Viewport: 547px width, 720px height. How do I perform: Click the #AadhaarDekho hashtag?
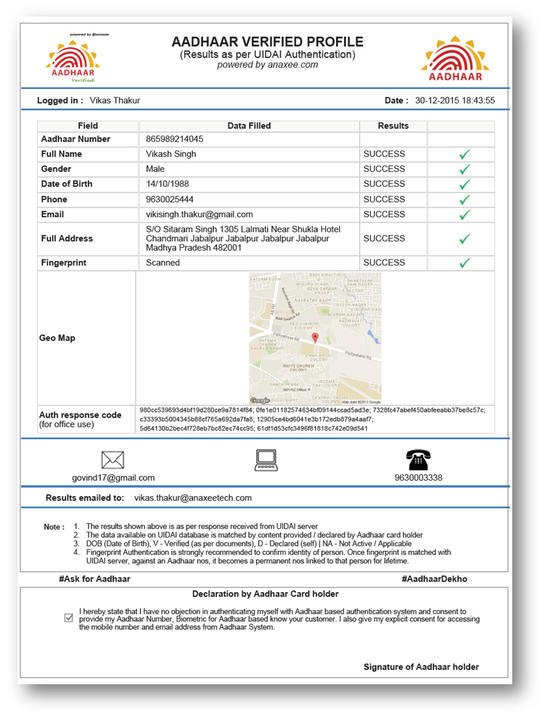tap(434, 579)
